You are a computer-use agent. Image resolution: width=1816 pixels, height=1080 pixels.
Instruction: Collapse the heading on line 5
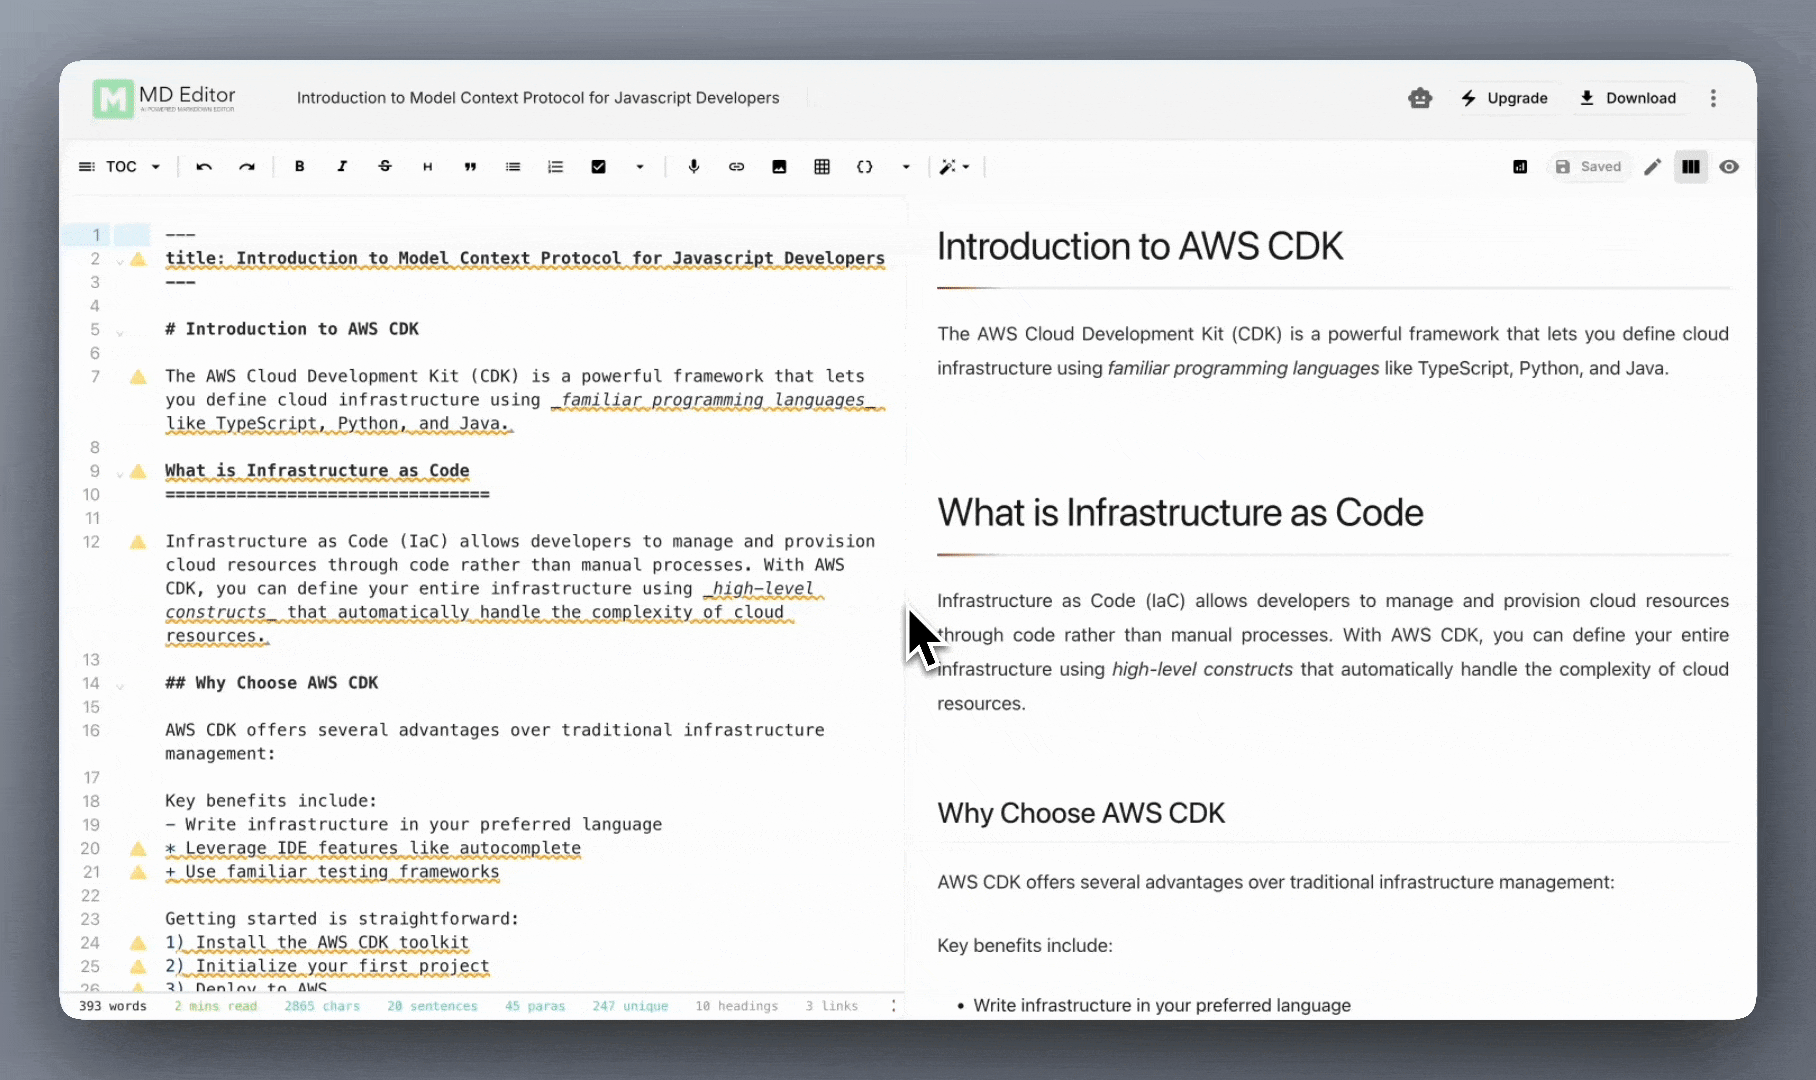(x=120, y=330)
